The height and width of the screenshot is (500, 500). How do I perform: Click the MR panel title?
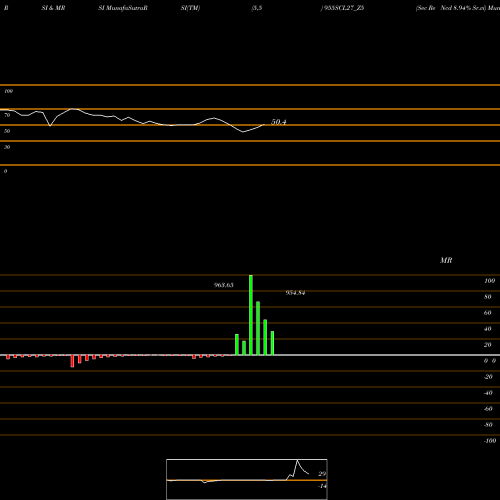click(446, 260)
